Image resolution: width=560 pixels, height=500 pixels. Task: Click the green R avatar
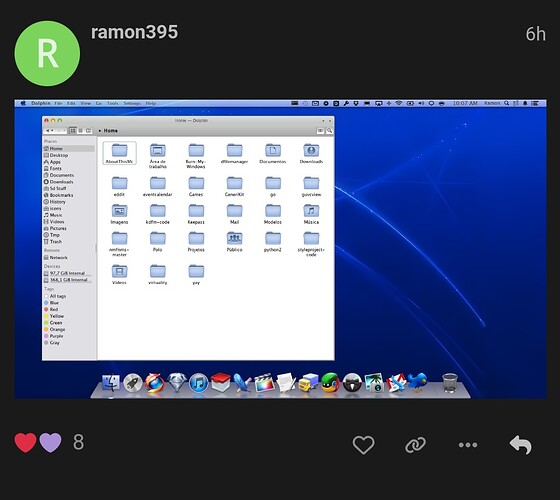[x=47, y=54]
